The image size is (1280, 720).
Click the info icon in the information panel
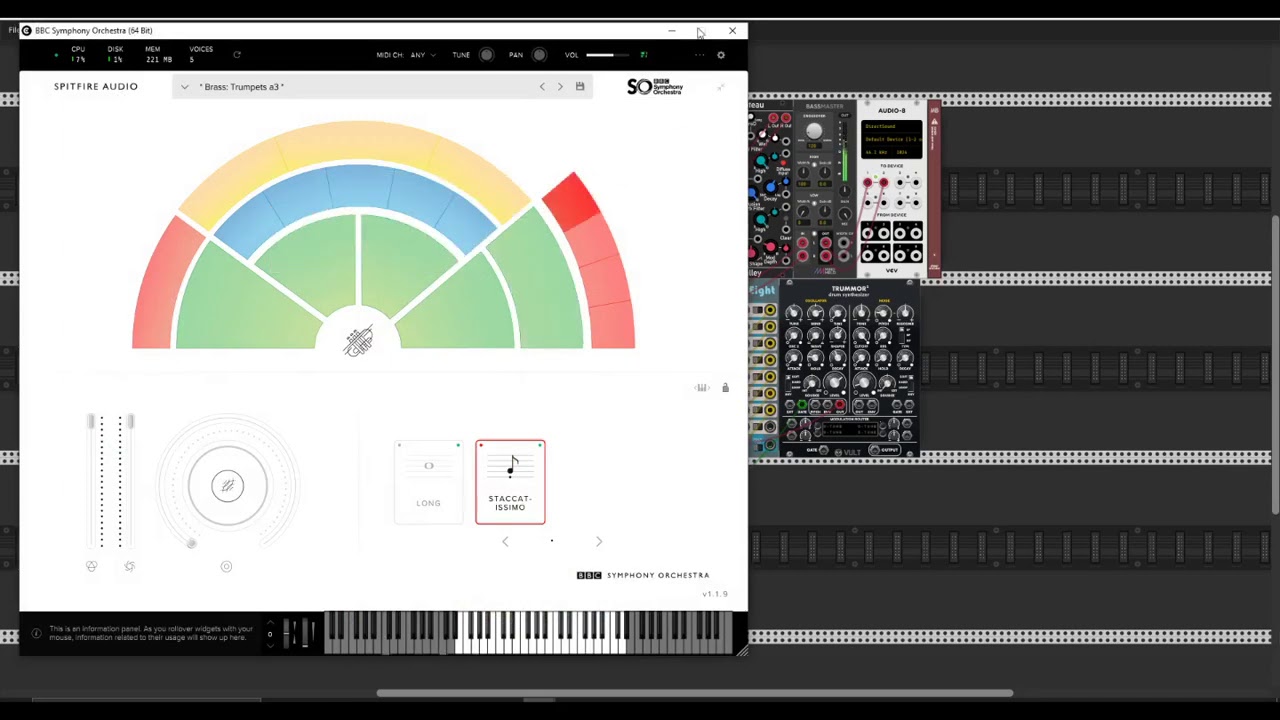pyautogui.click(x=36, y=633)
